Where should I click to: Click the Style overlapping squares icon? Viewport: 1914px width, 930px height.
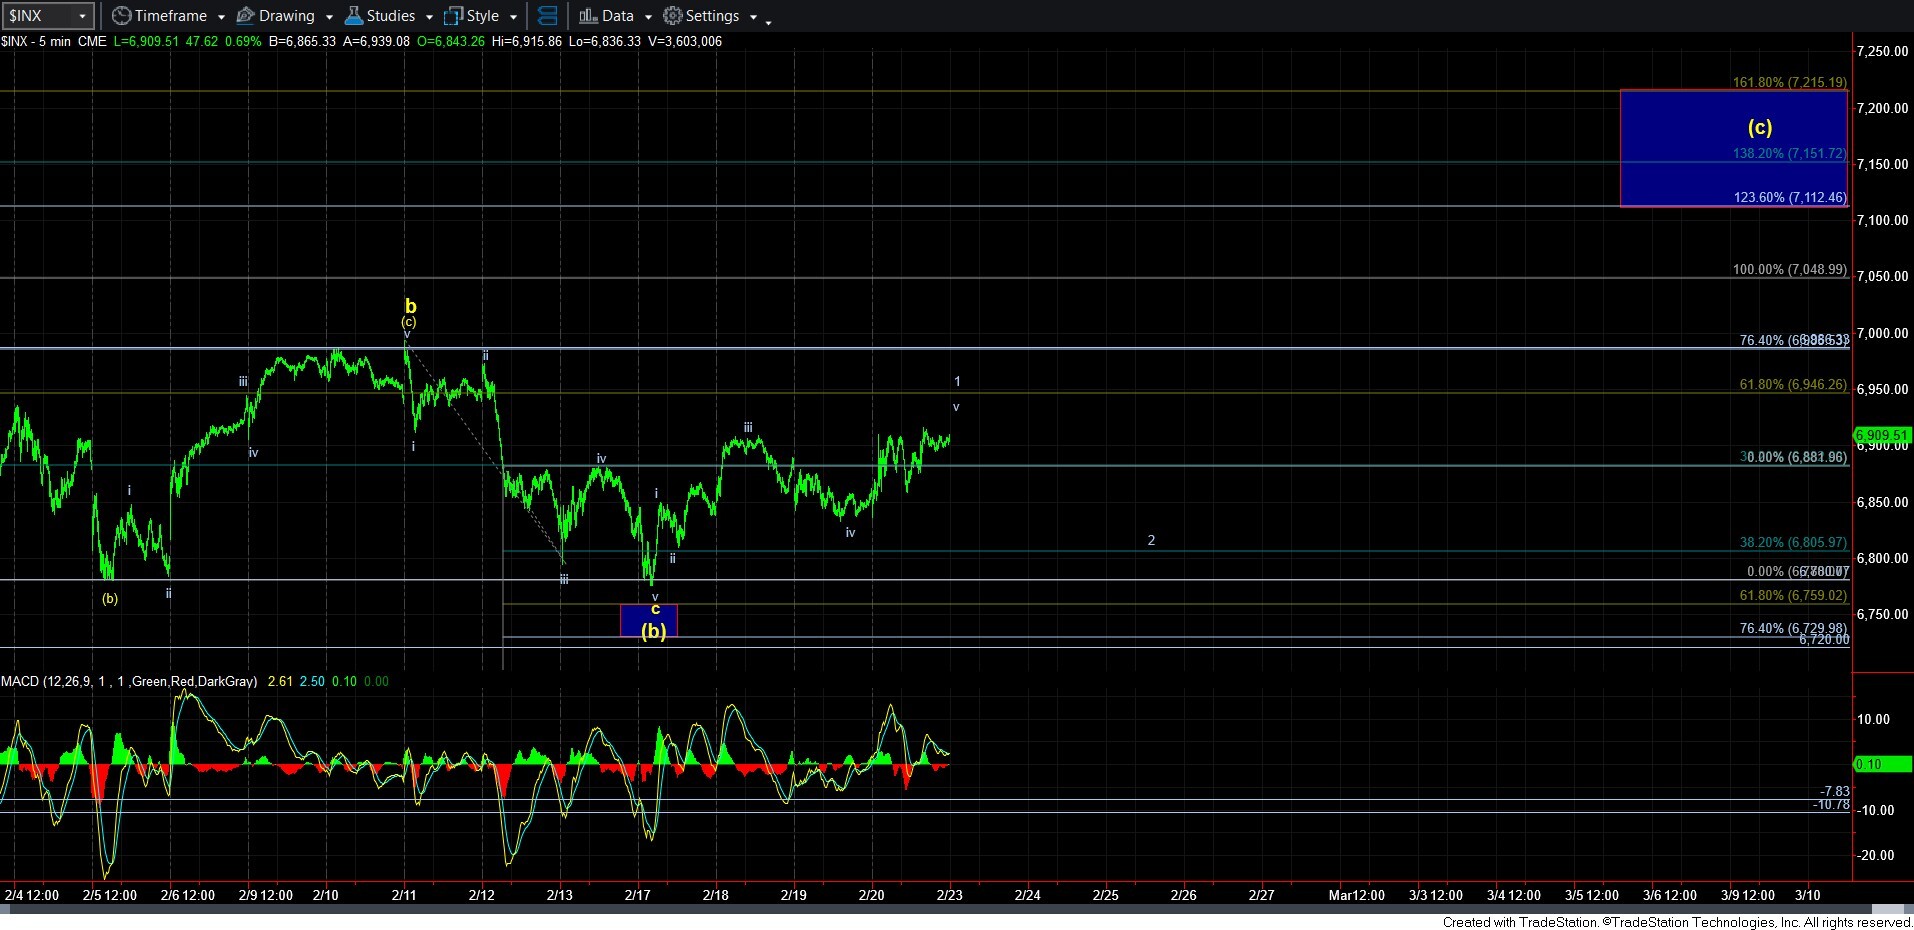click(x=453, y=16)
